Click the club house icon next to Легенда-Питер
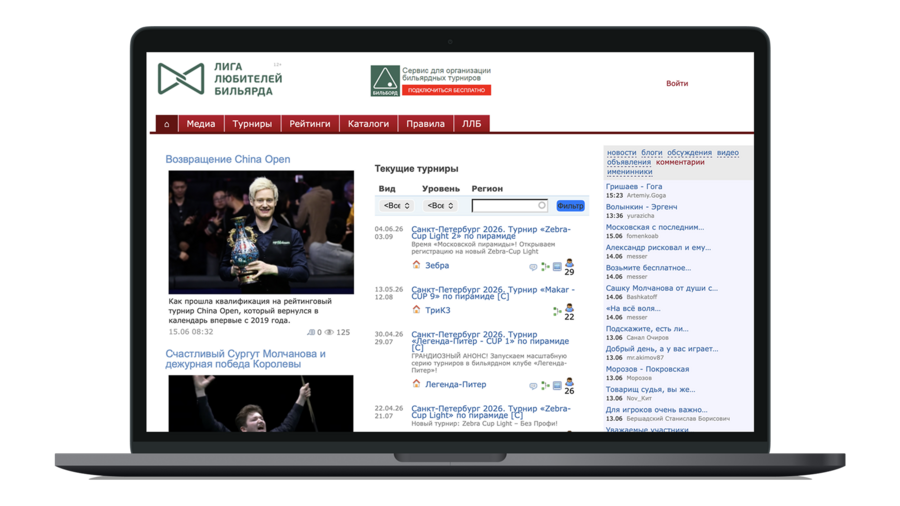The height and width of the screenshot is (506, 900). point(417,384)
